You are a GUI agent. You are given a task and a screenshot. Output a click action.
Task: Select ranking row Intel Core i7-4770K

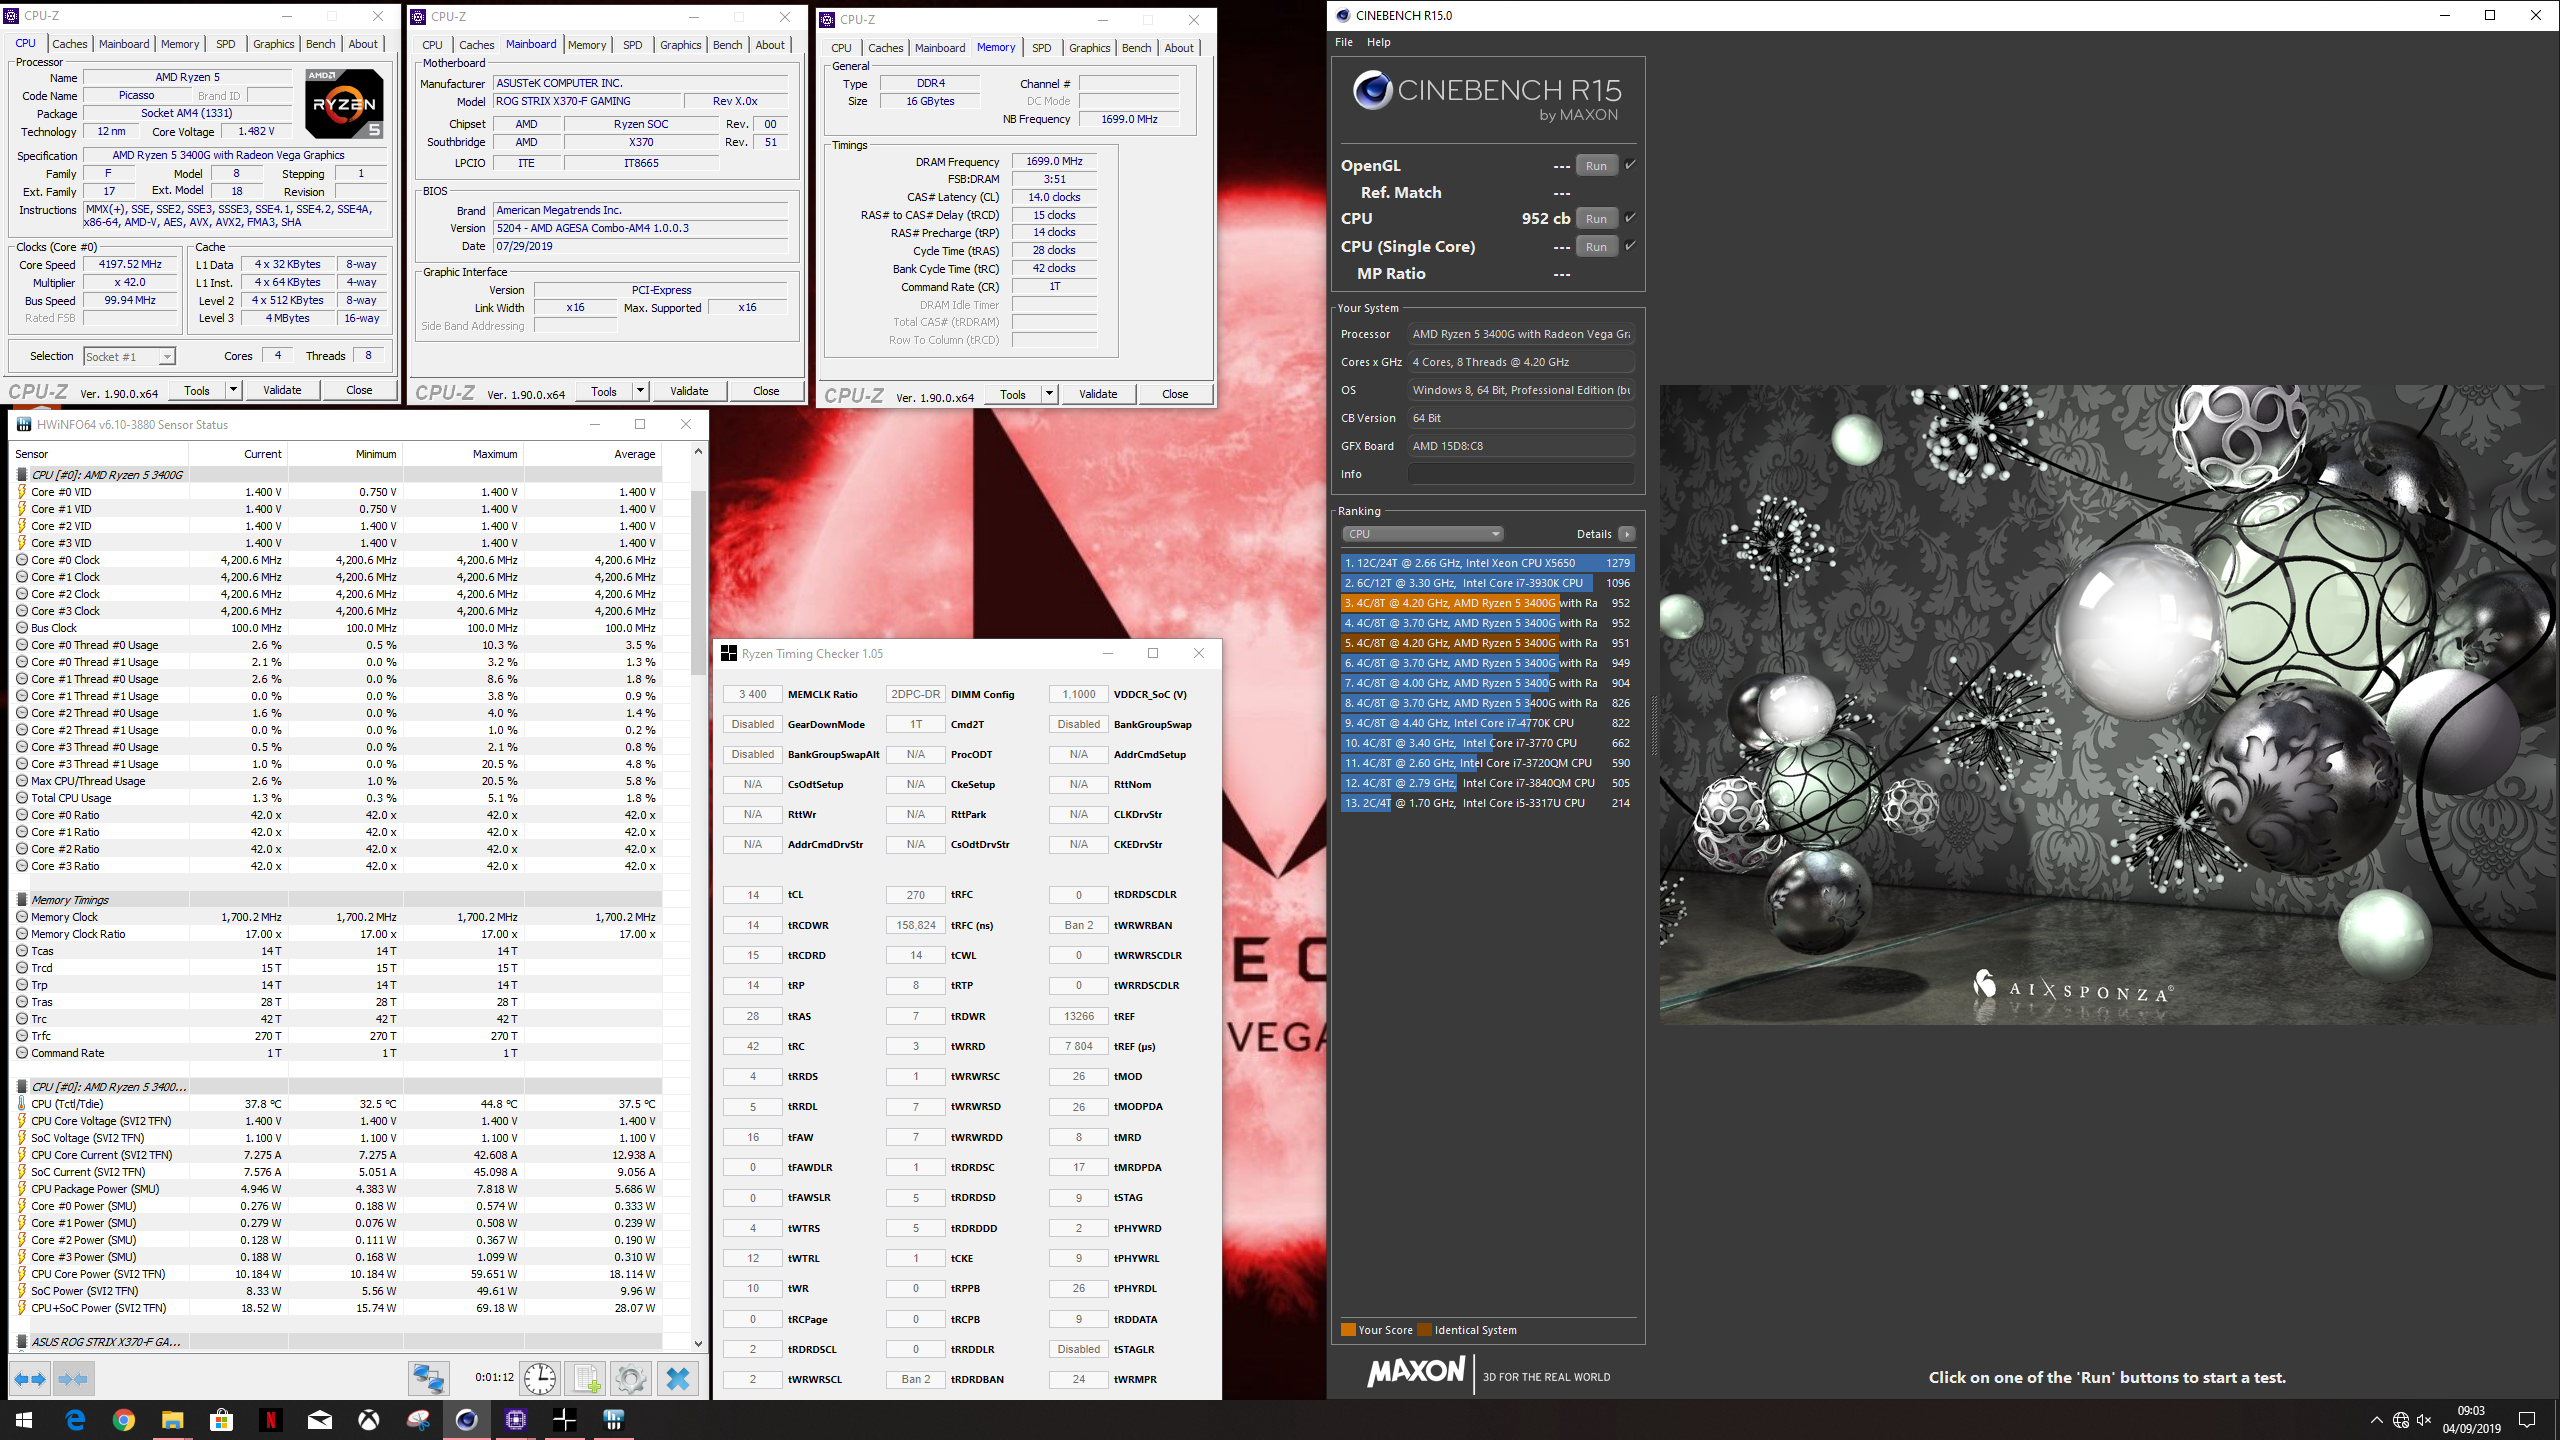(x=1488, y=723)
